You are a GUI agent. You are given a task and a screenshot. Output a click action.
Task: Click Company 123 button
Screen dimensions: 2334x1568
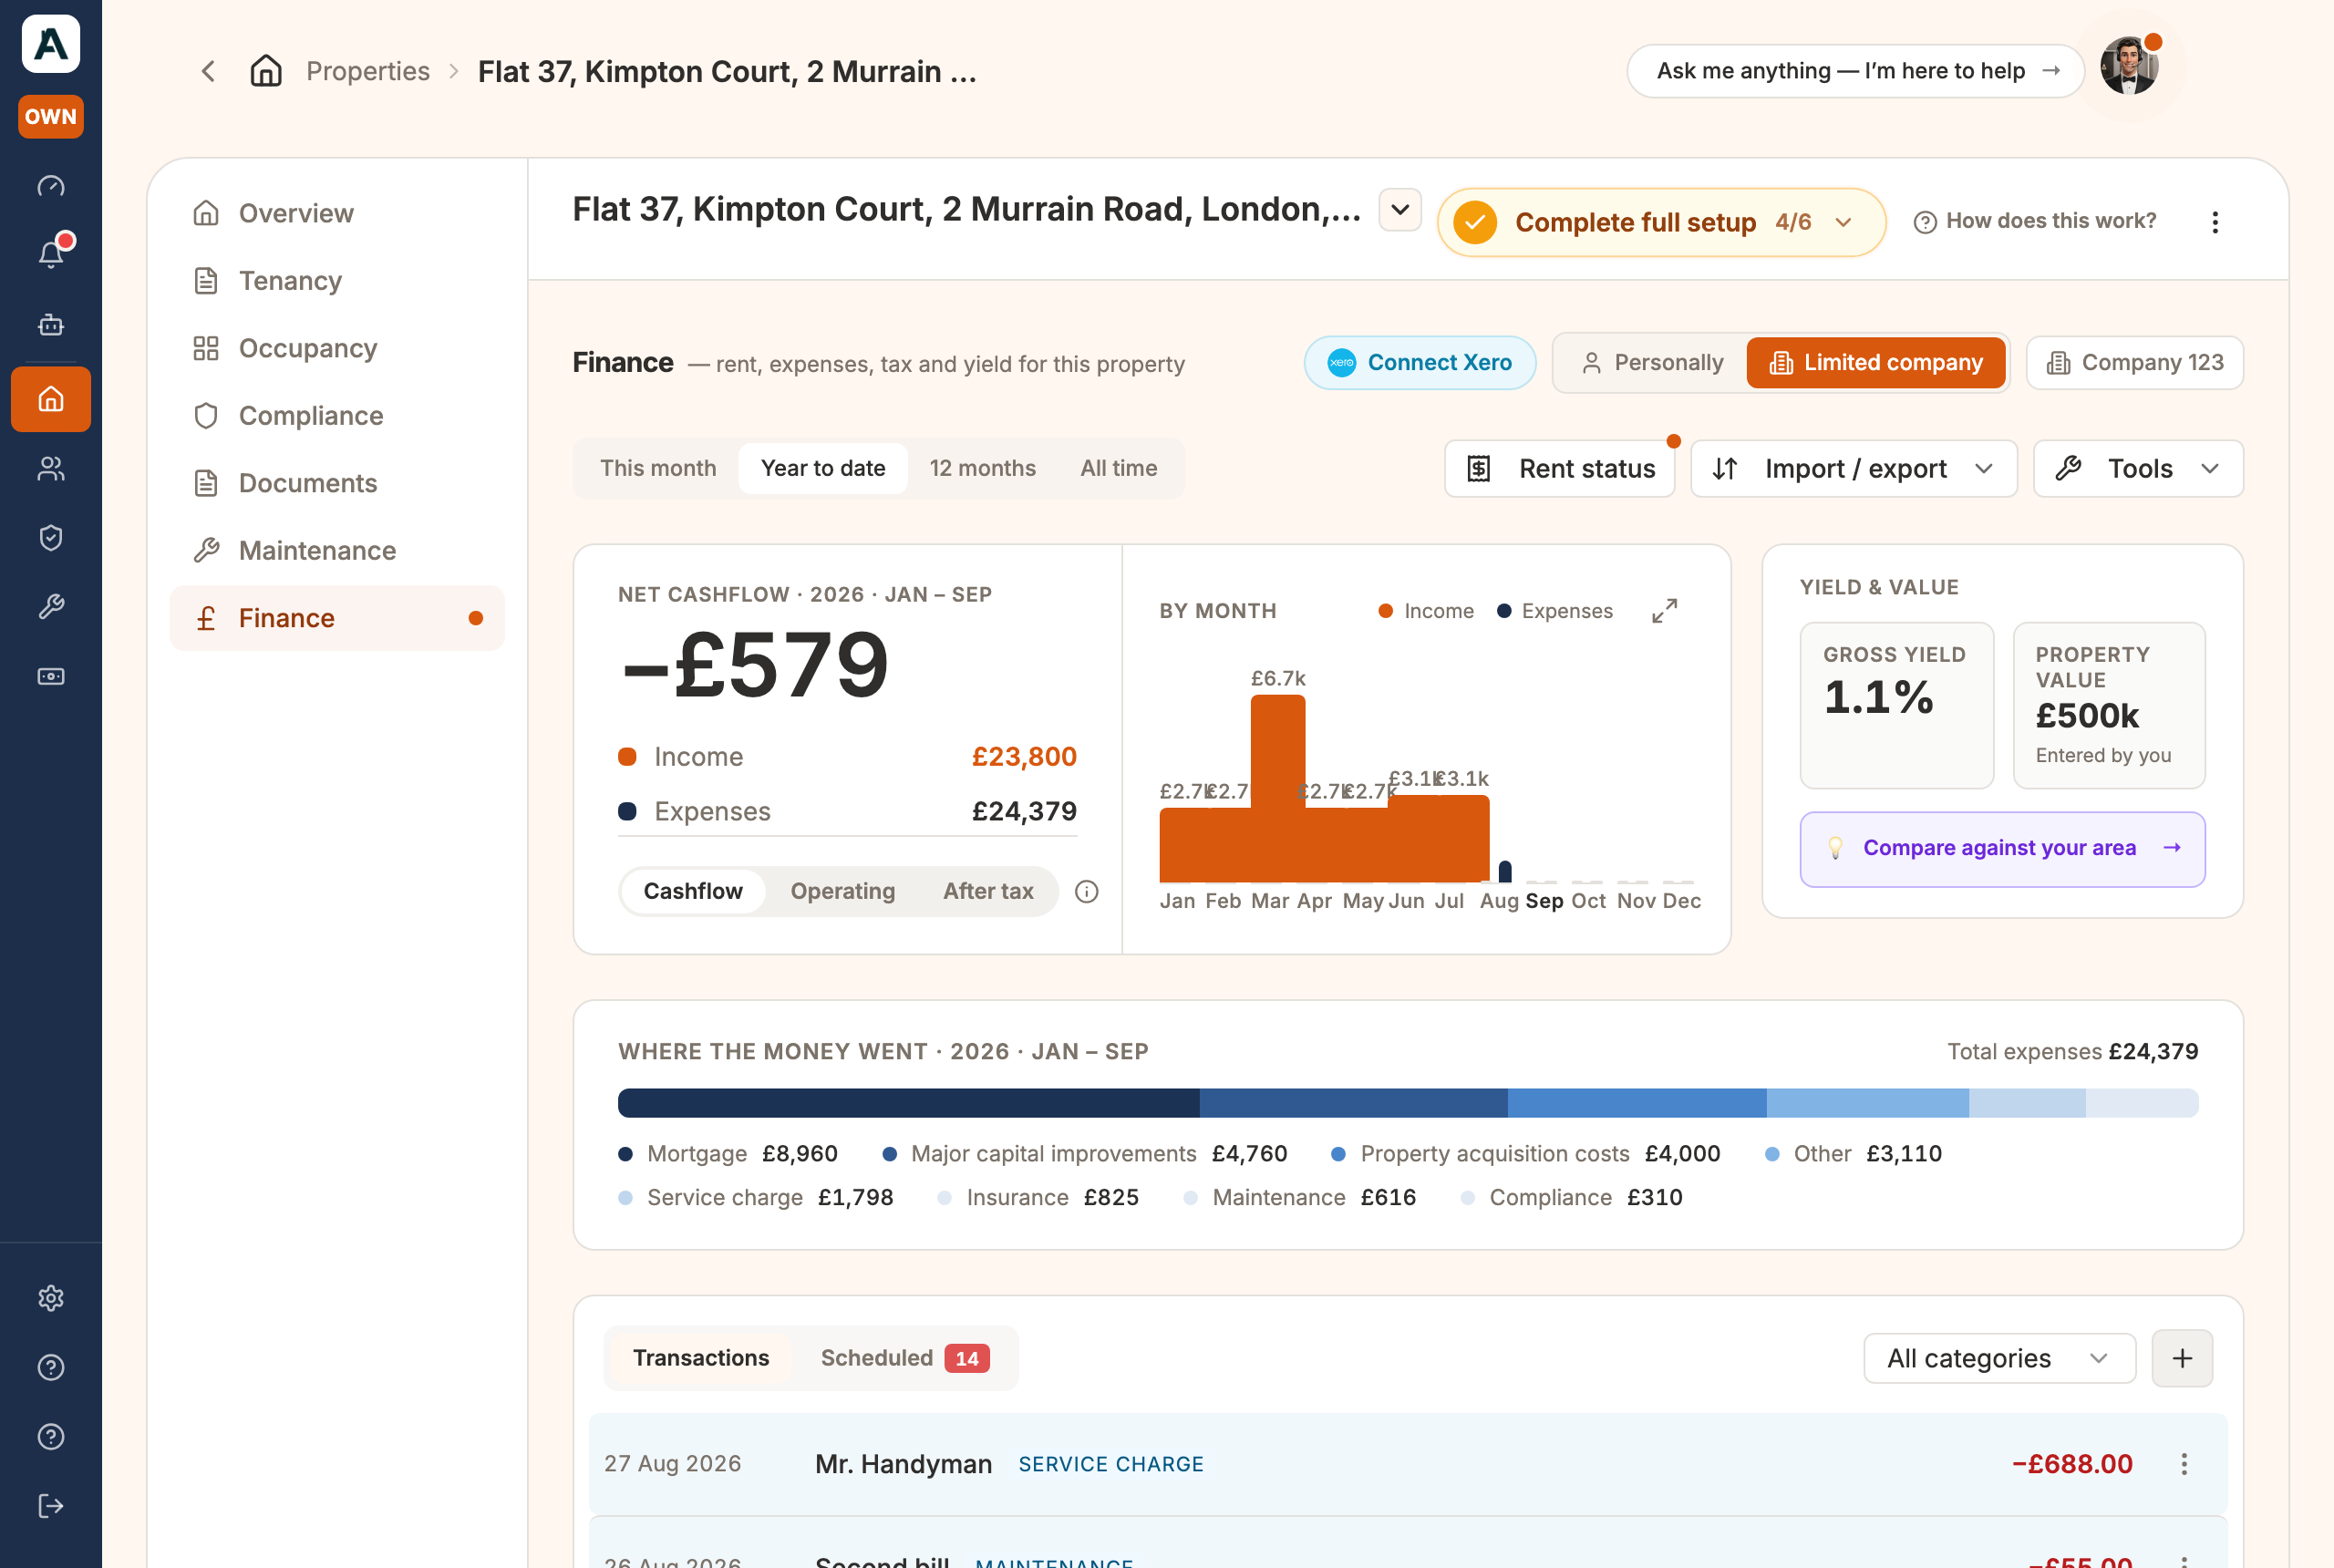[2135, 363]
